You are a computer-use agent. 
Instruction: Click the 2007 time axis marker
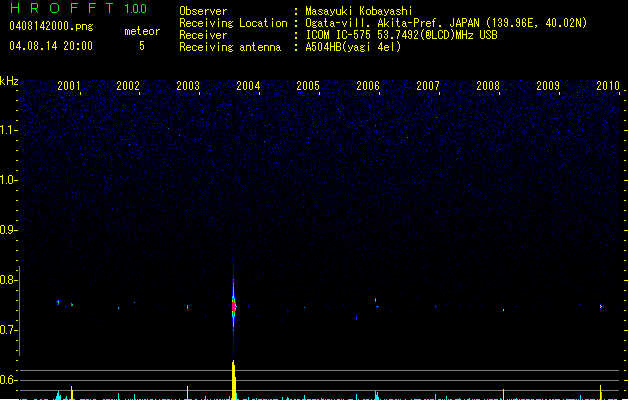428,85
